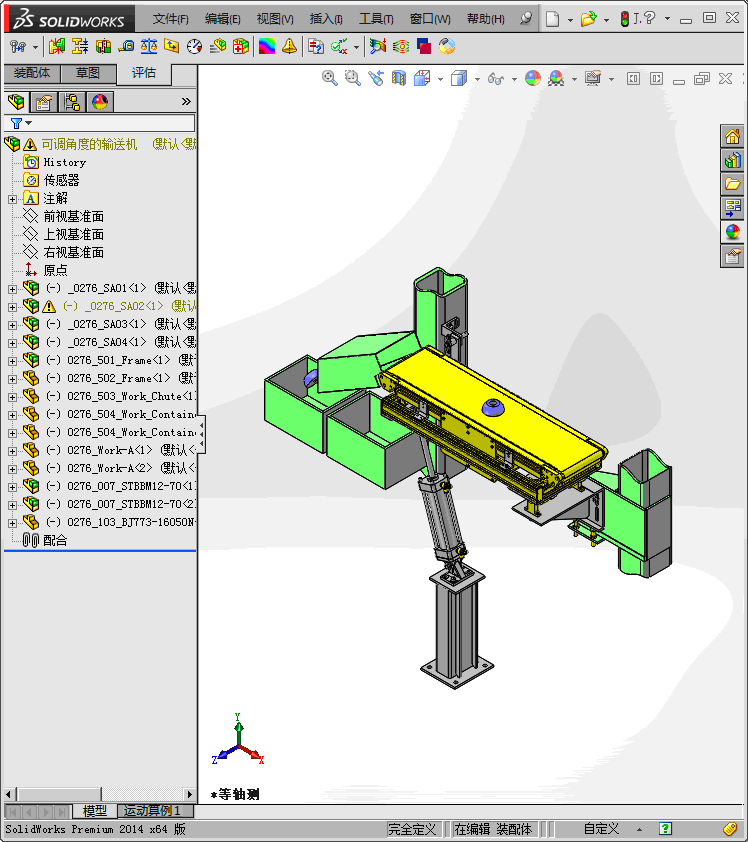Open the AssemblyXpert icon
This screenshot has height=842, width=748.
point(241,47)
